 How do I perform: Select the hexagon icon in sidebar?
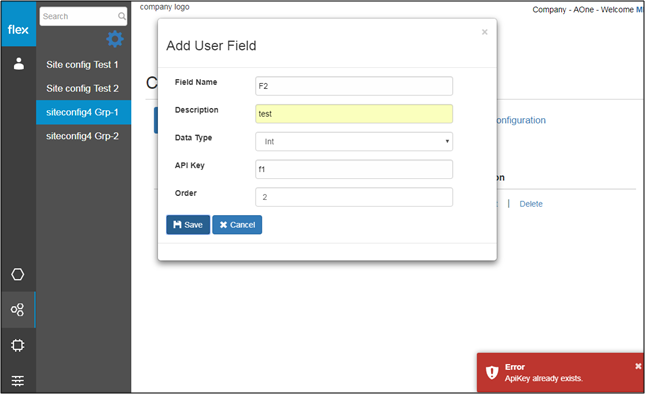pos(18,274)
